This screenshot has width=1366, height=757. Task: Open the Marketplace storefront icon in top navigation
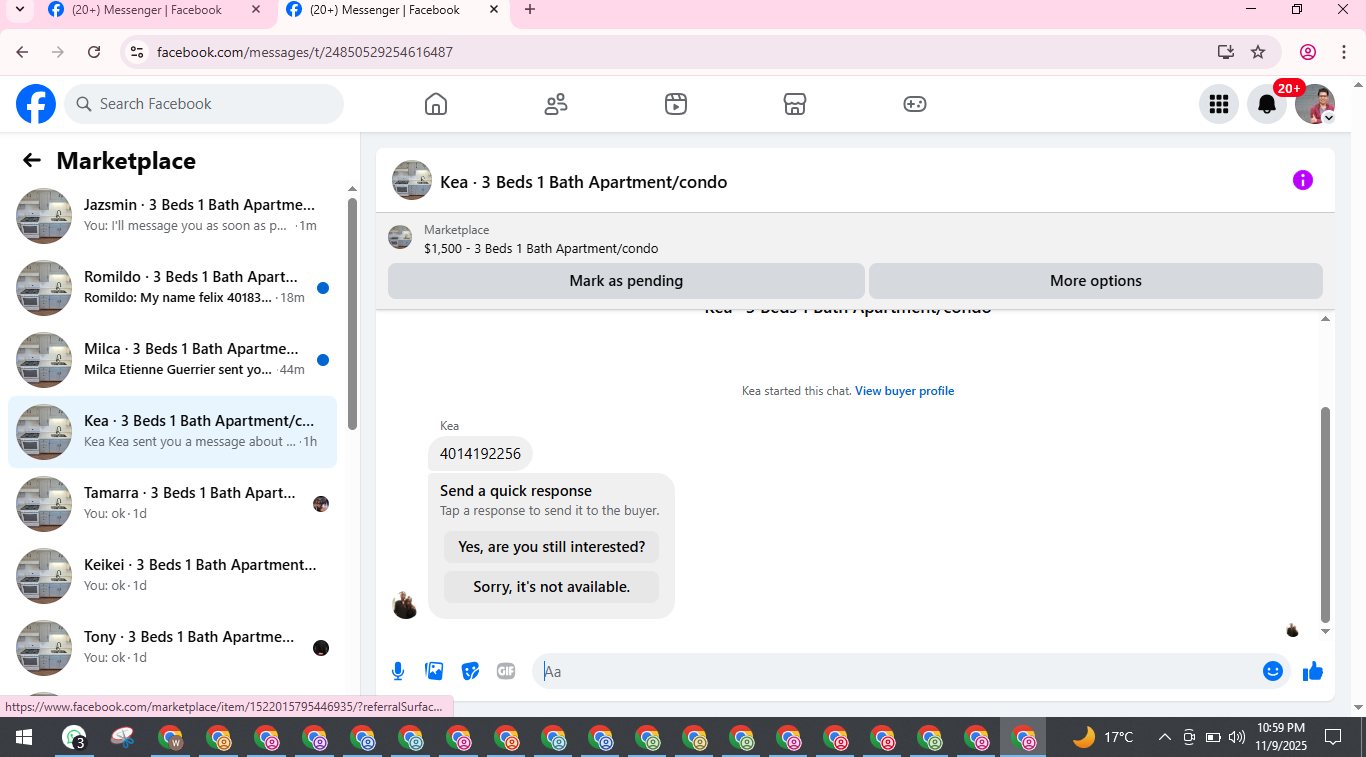795,104
